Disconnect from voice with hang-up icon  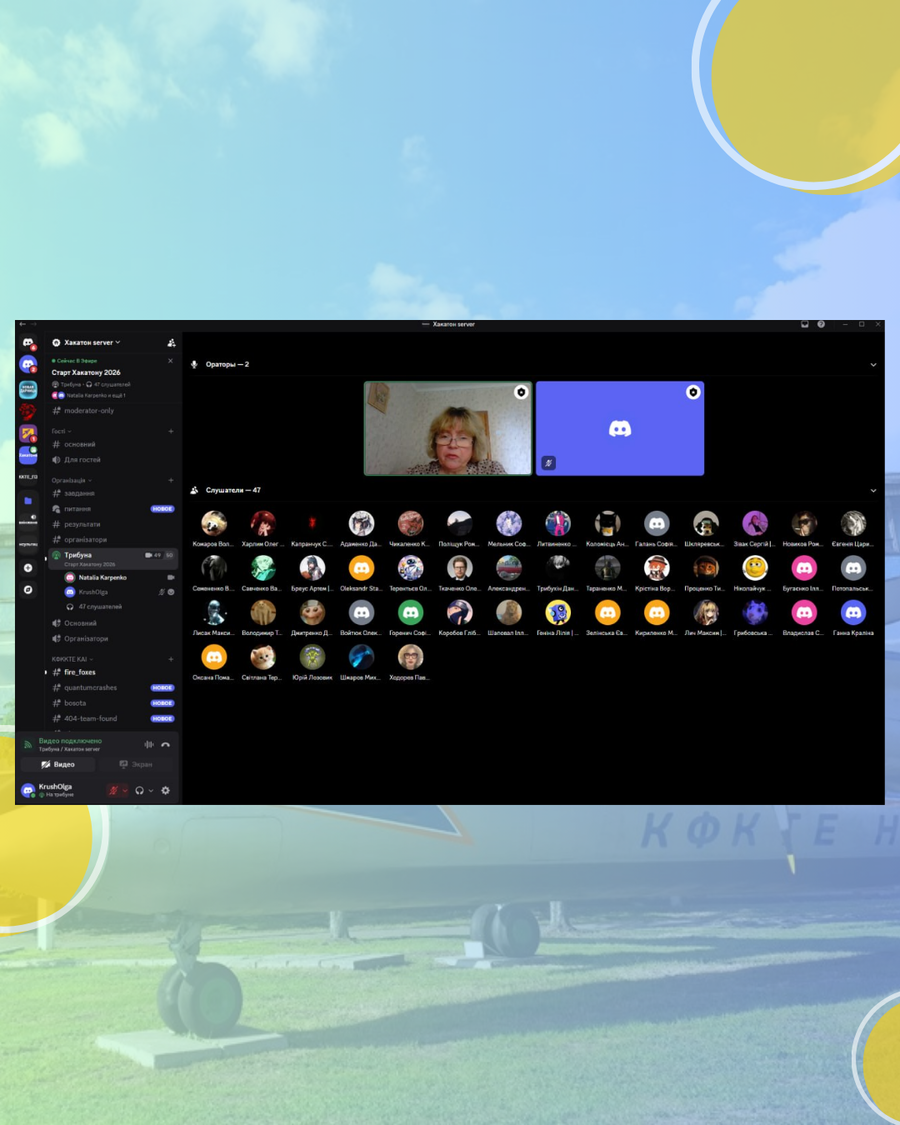click(x=166, y=744)
